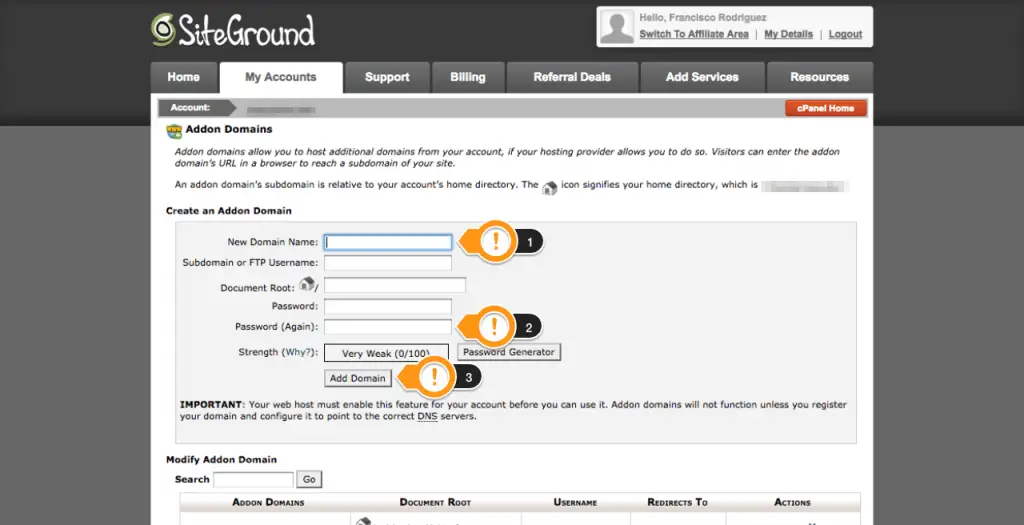This screenshot has width=1024, height=525.
Task: Click the SiteGround logo
Action: 233,30
